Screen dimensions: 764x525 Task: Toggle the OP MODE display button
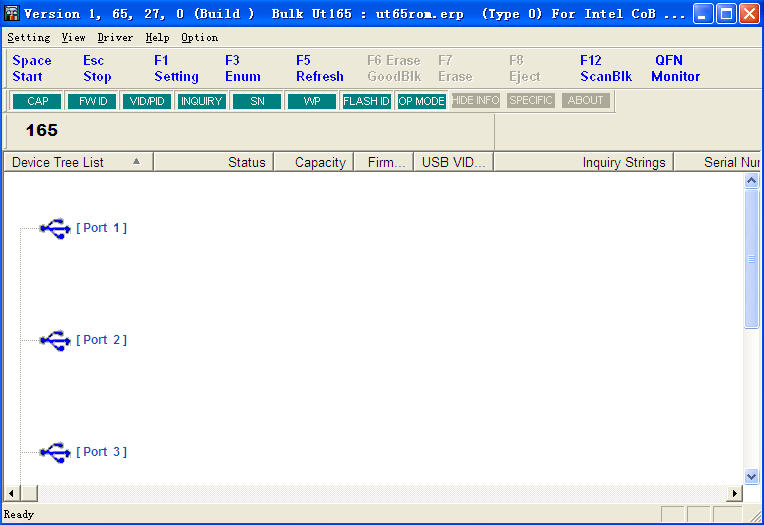421,101
